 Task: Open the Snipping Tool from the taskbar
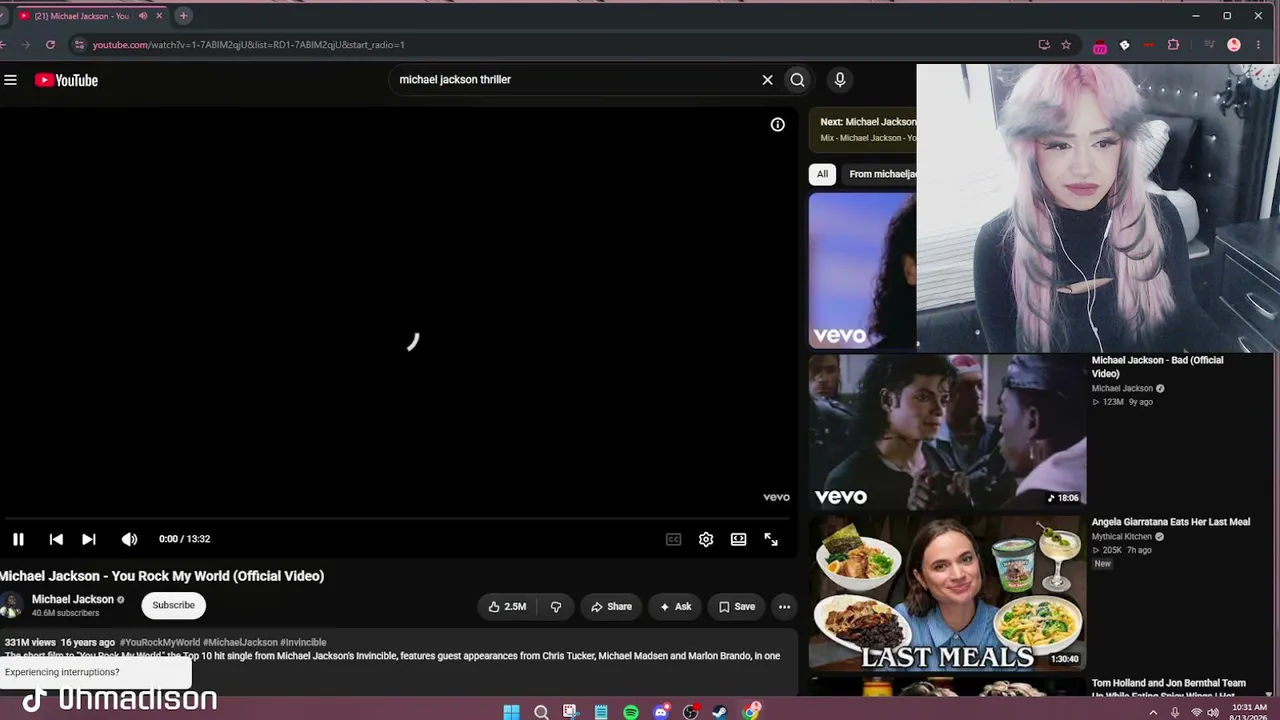point(571,712)
